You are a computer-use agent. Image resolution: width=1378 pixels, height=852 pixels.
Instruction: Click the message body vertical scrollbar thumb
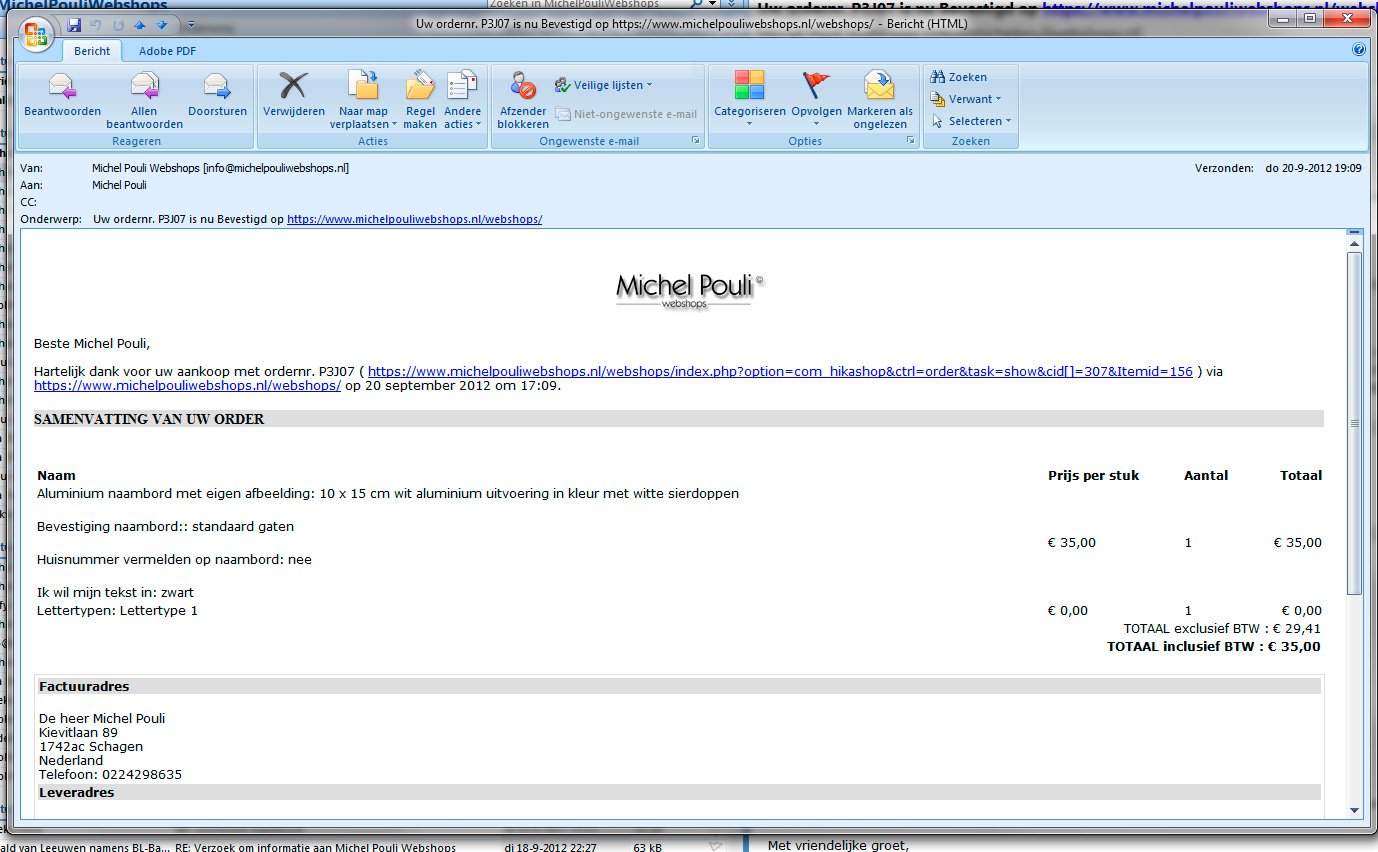[x=1354, y=423]
